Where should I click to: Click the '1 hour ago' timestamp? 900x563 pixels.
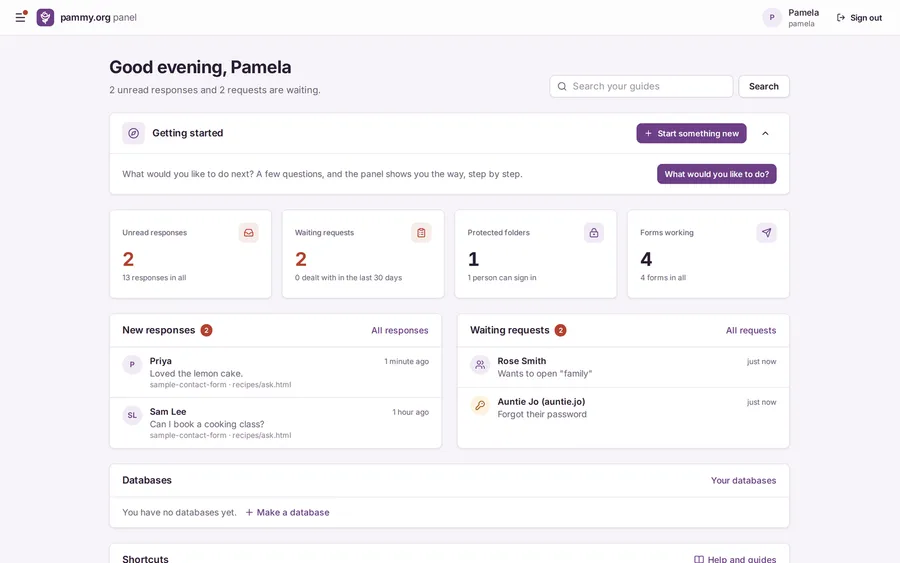coord(410,412)
